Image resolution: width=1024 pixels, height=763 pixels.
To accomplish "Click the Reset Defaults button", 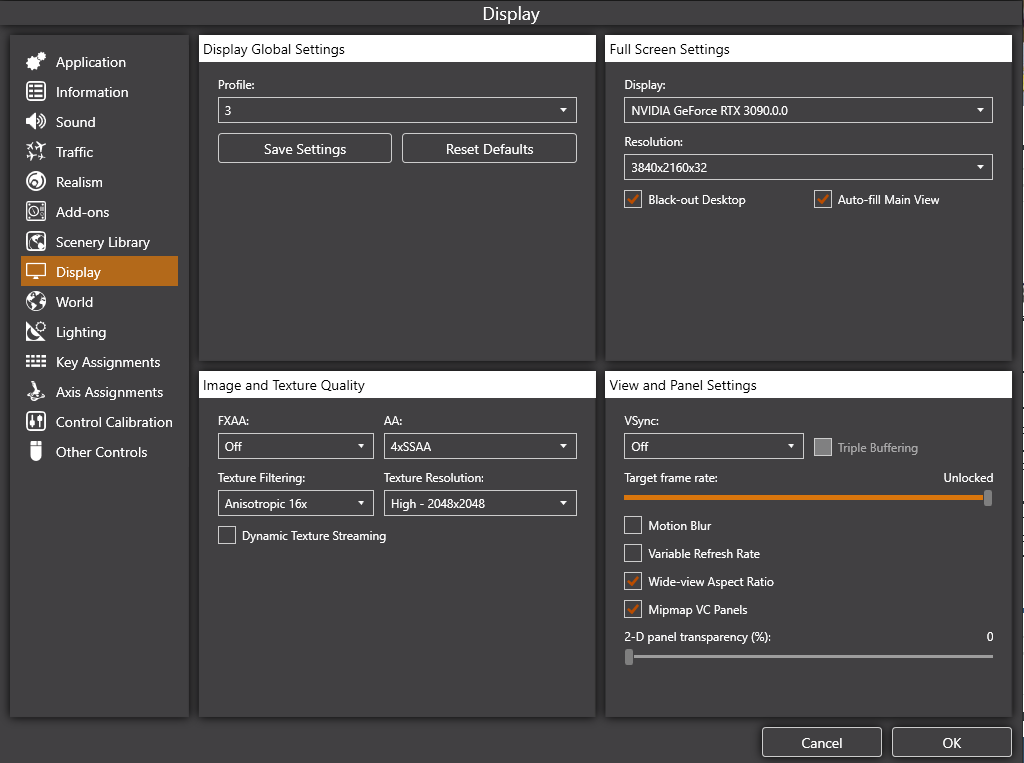I will [489, 148].
